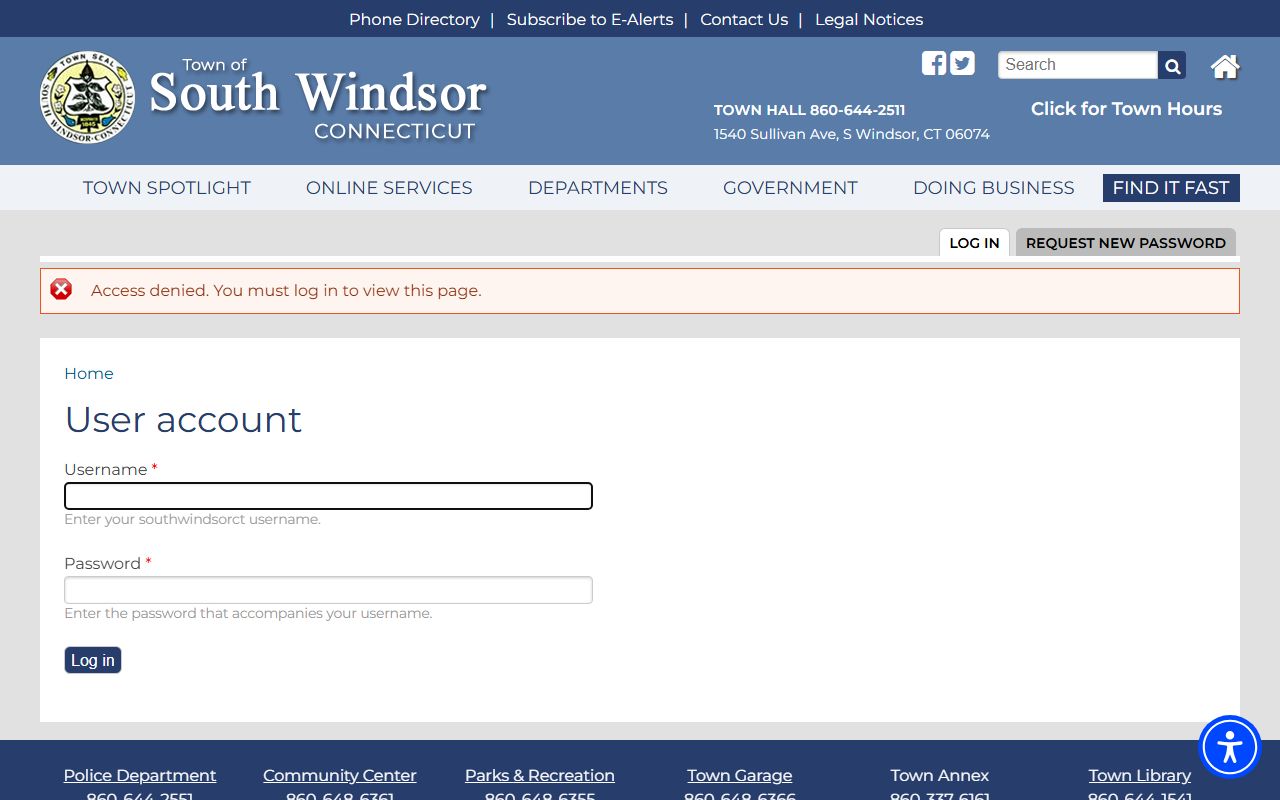Screen dimensions: 1280x800
Task: Click the 'password that accompanies your username' hint
Action: [x=248, y=614]
